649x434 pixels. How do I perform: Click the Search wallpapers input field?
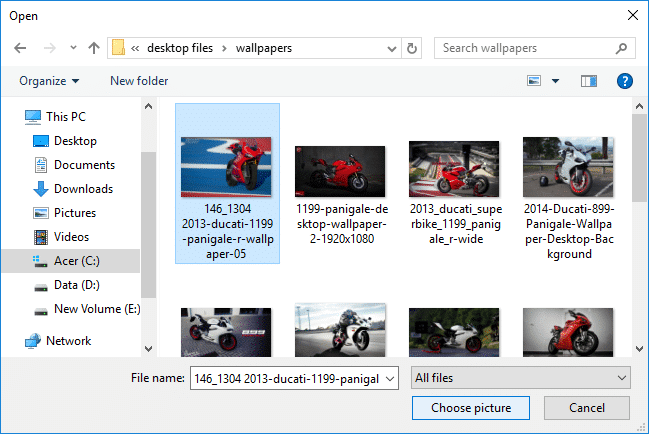(x=527, y=48)
